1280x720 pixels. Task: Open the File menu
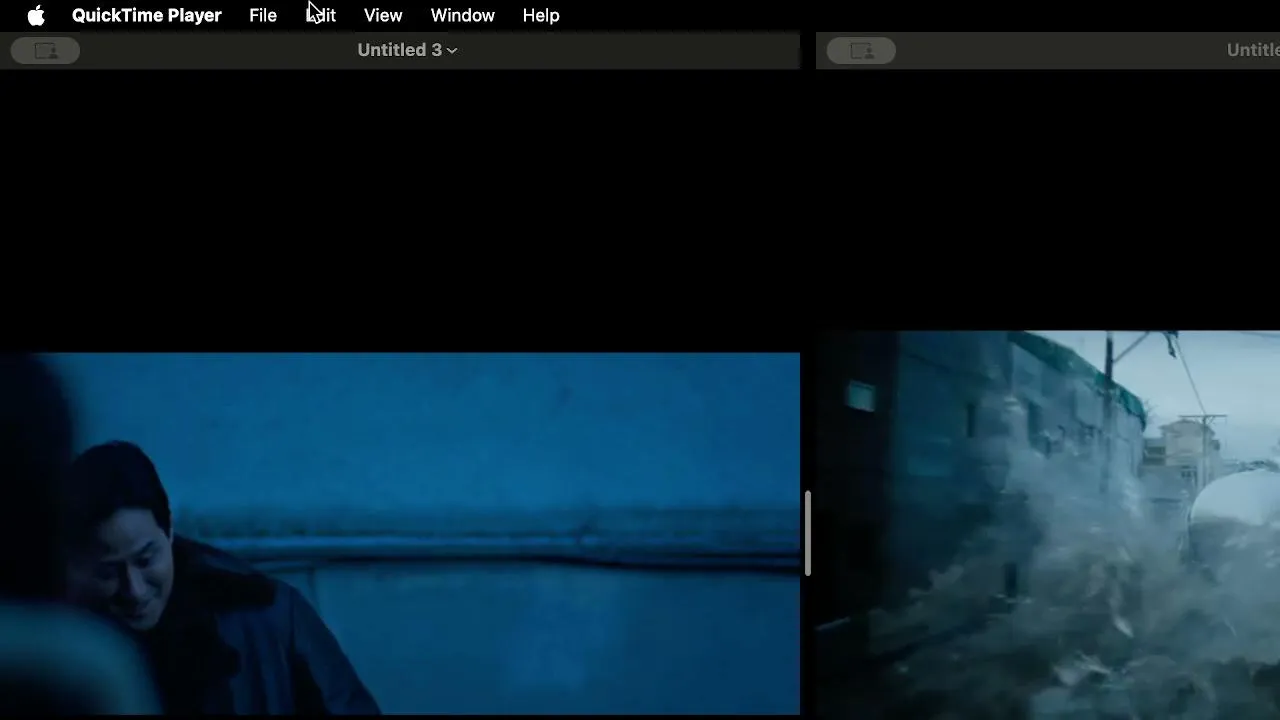[263, 16]
